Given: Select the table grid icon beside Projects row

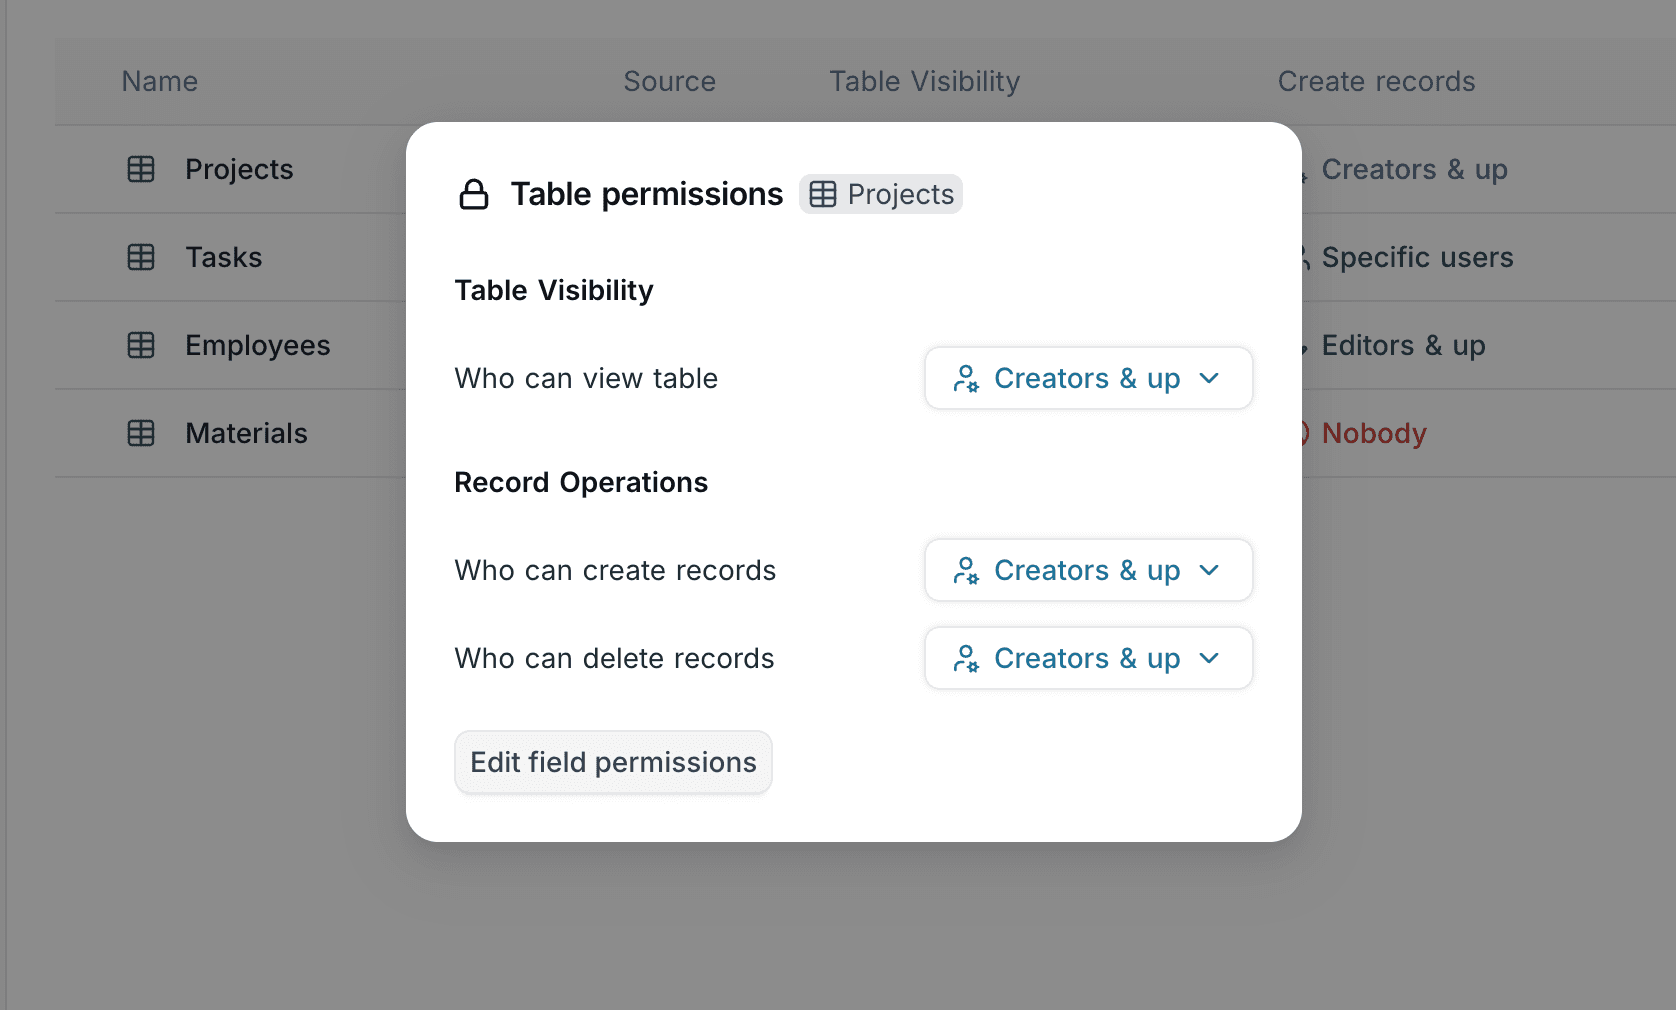Looking at the screenshot, I should pyautogui.click(x=140, y=169).
